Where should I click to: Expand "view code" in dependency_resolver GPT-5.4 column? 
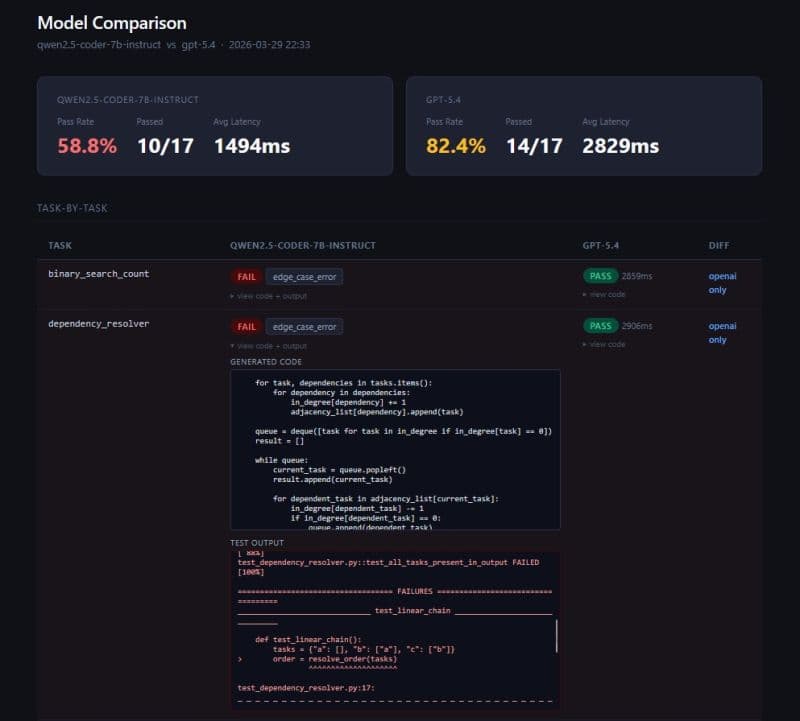tap(605, 343)
